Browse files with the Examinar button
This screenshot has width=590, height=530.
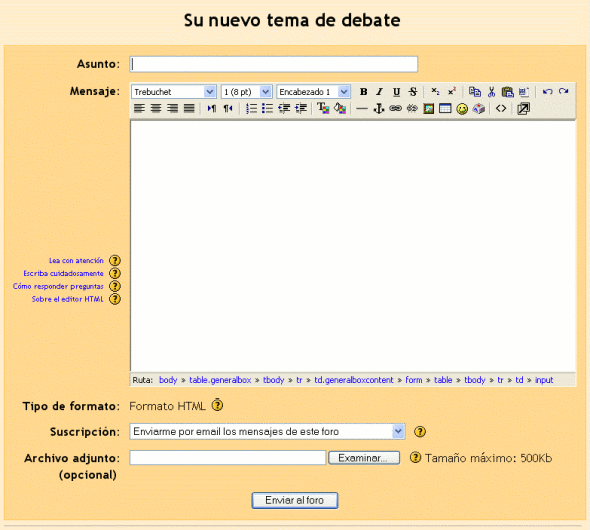point(364,458)
